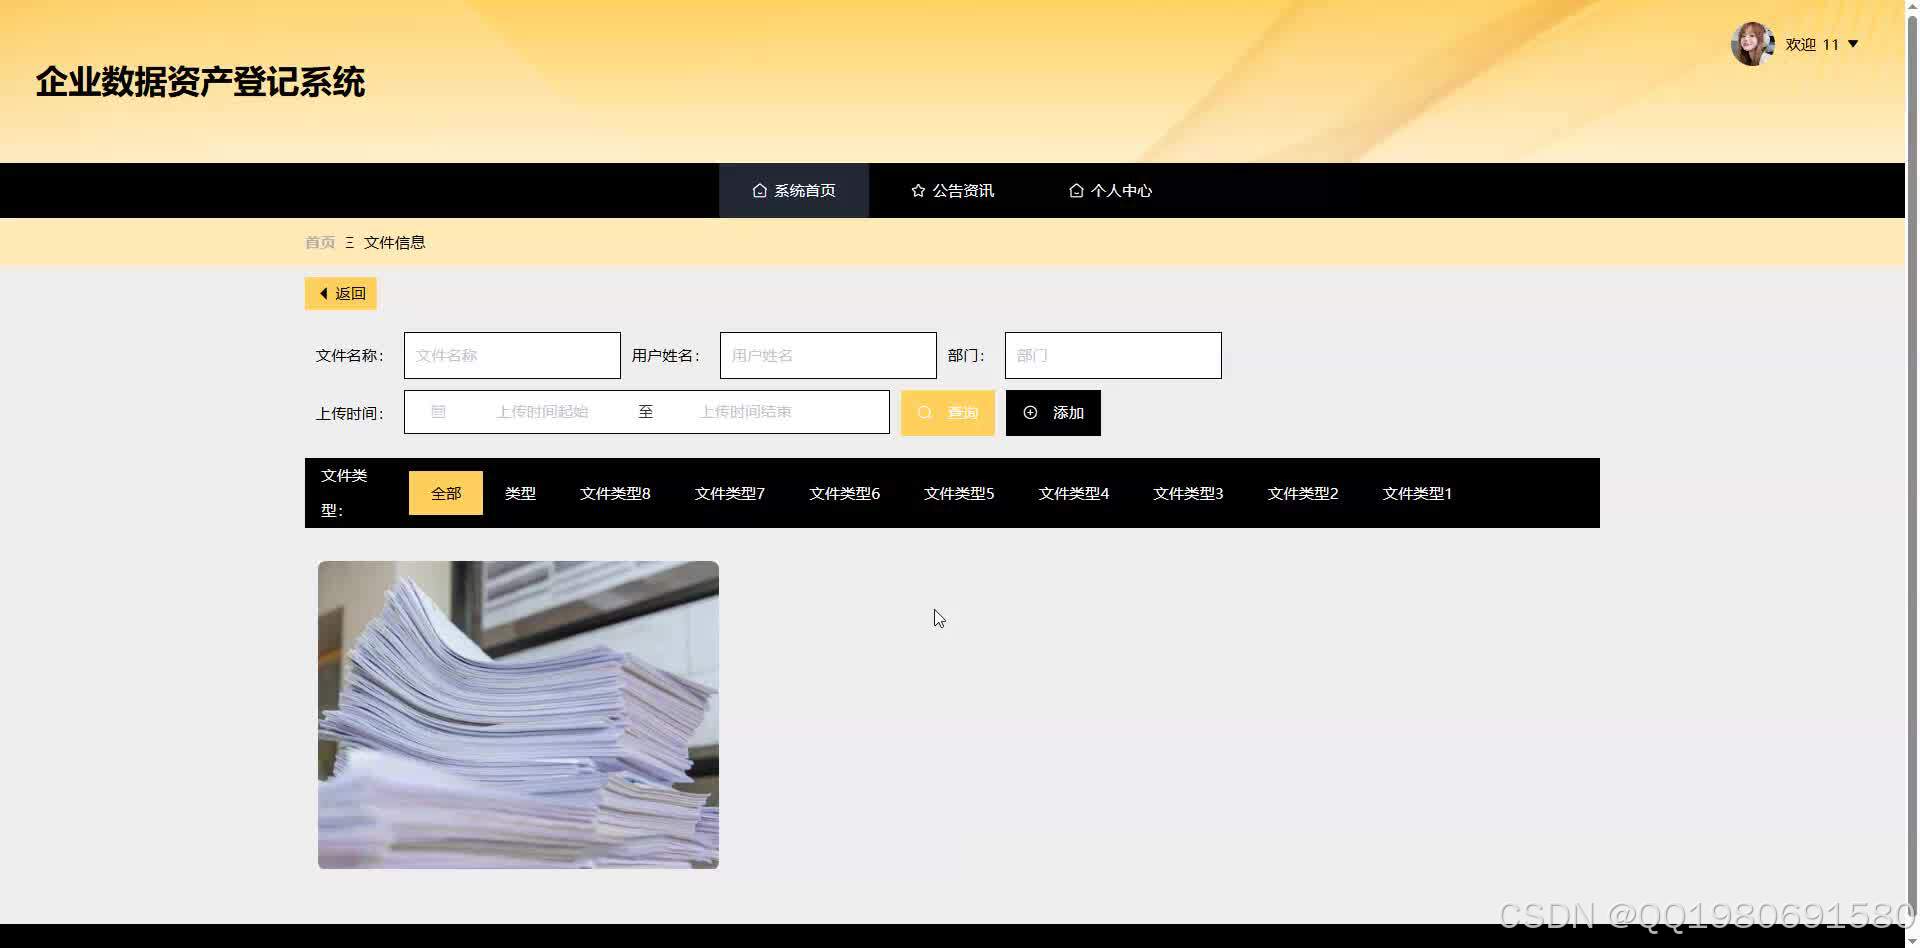Click the calendar icon in the 上传时间 field
The height and width of the screenshot is (948, 1920).
[x=438, y=411]
